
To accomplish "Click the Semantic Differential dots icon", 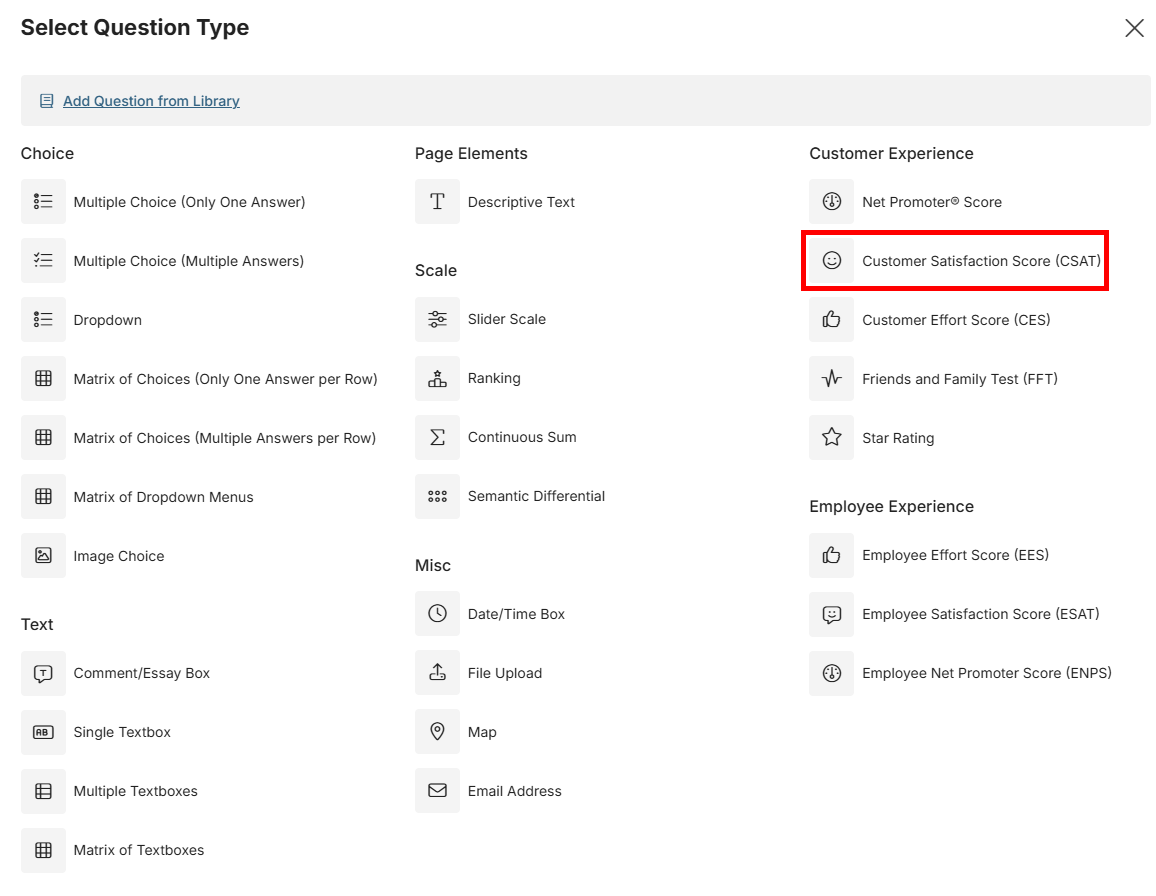I will point(437,496).
